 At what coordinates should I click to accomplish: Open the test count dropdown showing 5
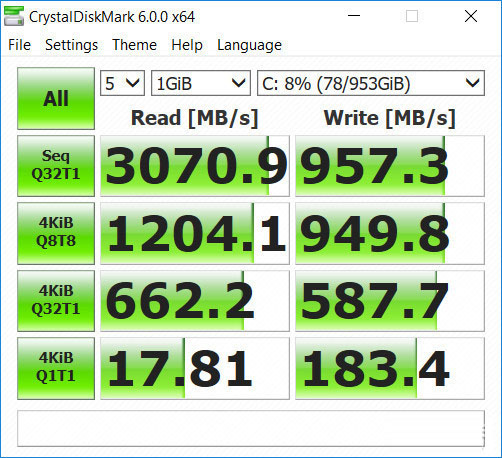pos(122,83)
